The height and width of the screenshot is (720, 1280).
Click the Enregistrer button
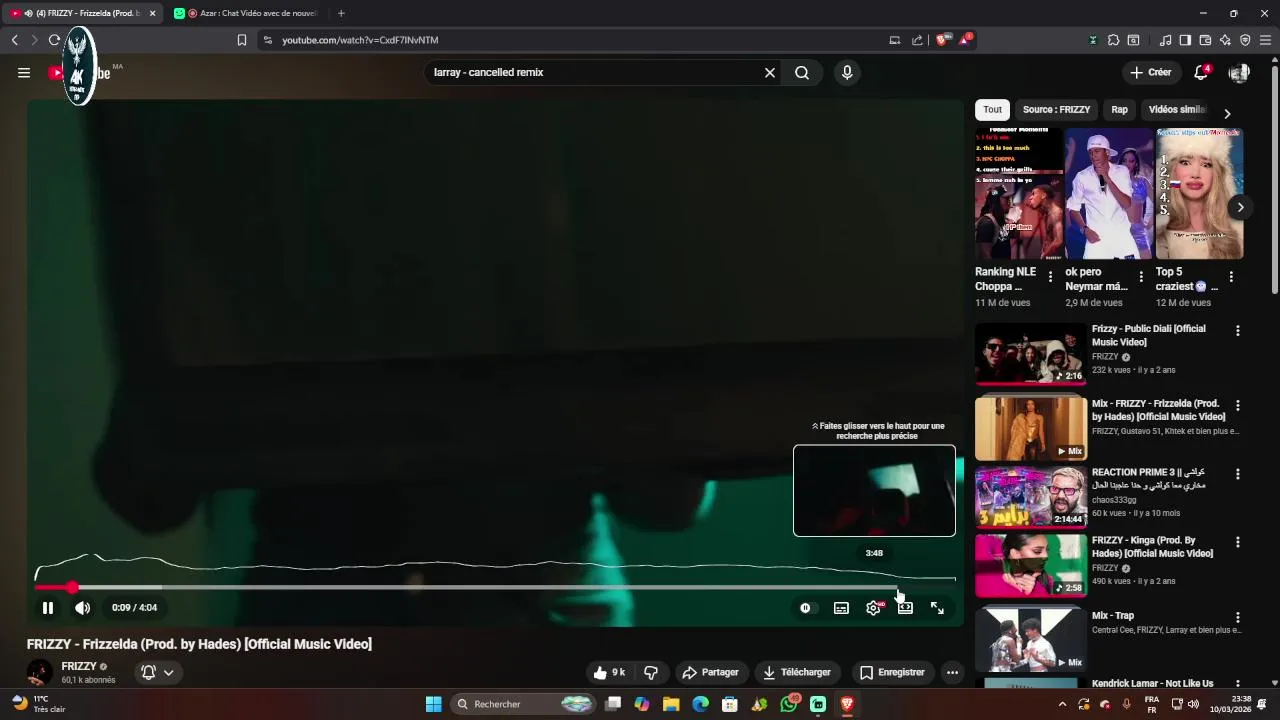coord(892,673)
